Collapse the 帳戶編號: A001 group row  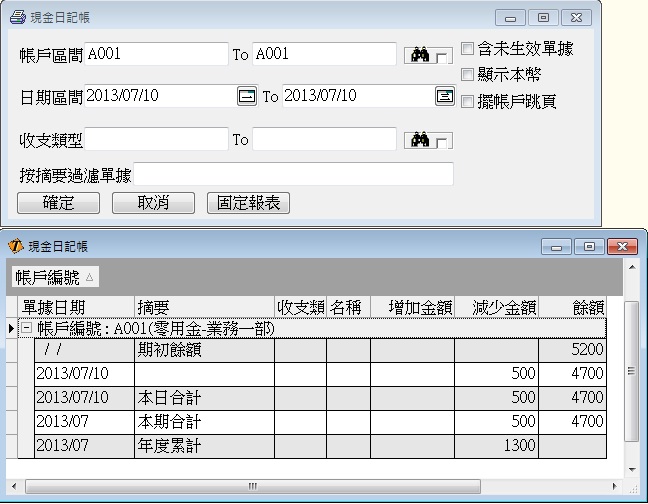(x=26, y=328)
